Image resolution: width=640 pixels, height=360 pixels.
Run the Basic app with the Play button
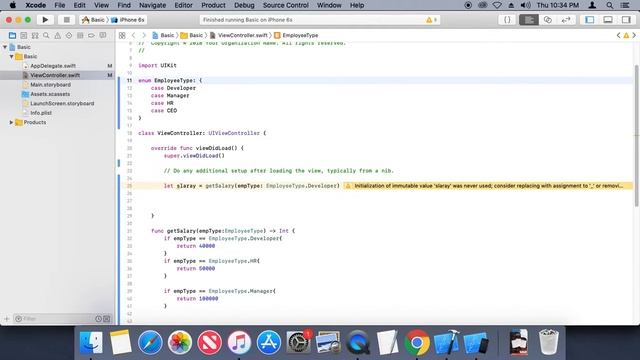click(x=45, y=20)
